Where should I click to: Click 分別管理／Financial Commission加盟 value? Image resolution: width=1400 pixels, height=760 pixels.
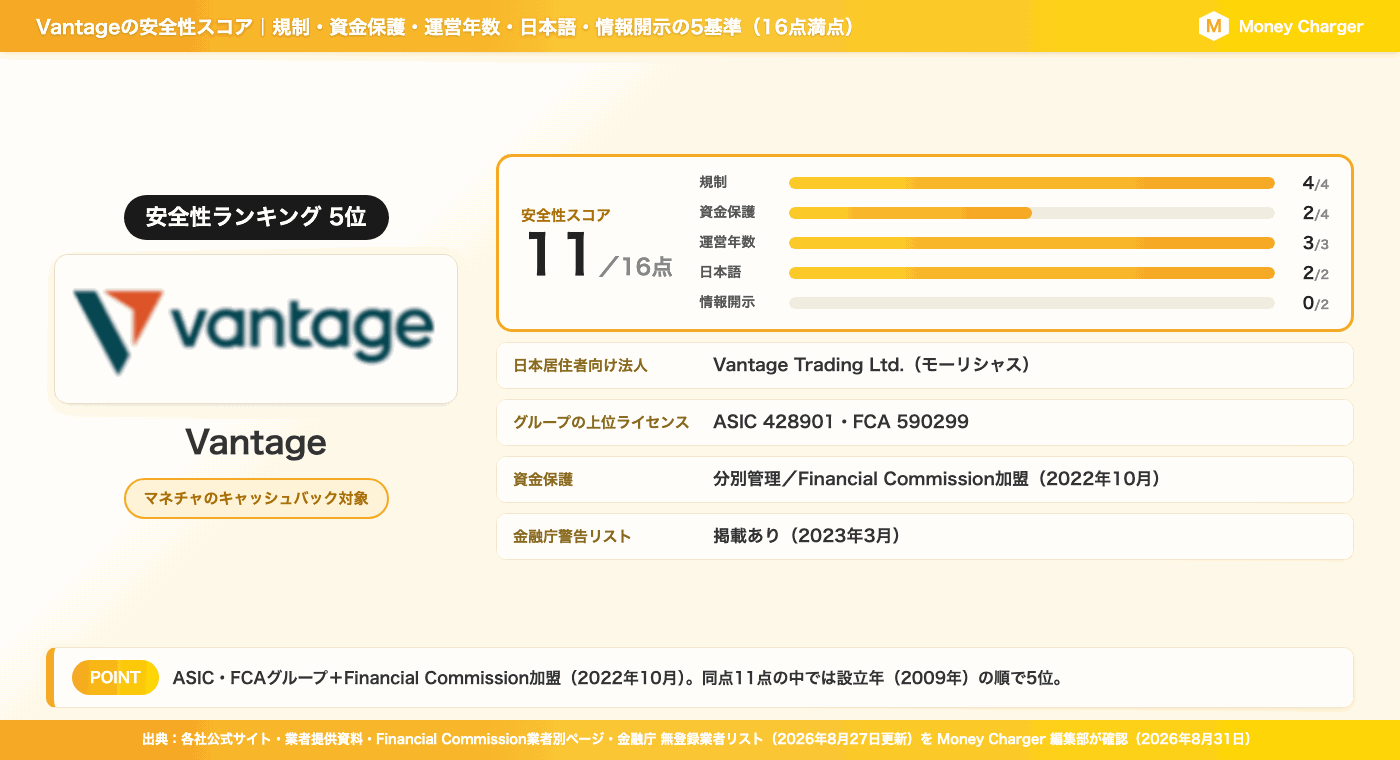937,479
